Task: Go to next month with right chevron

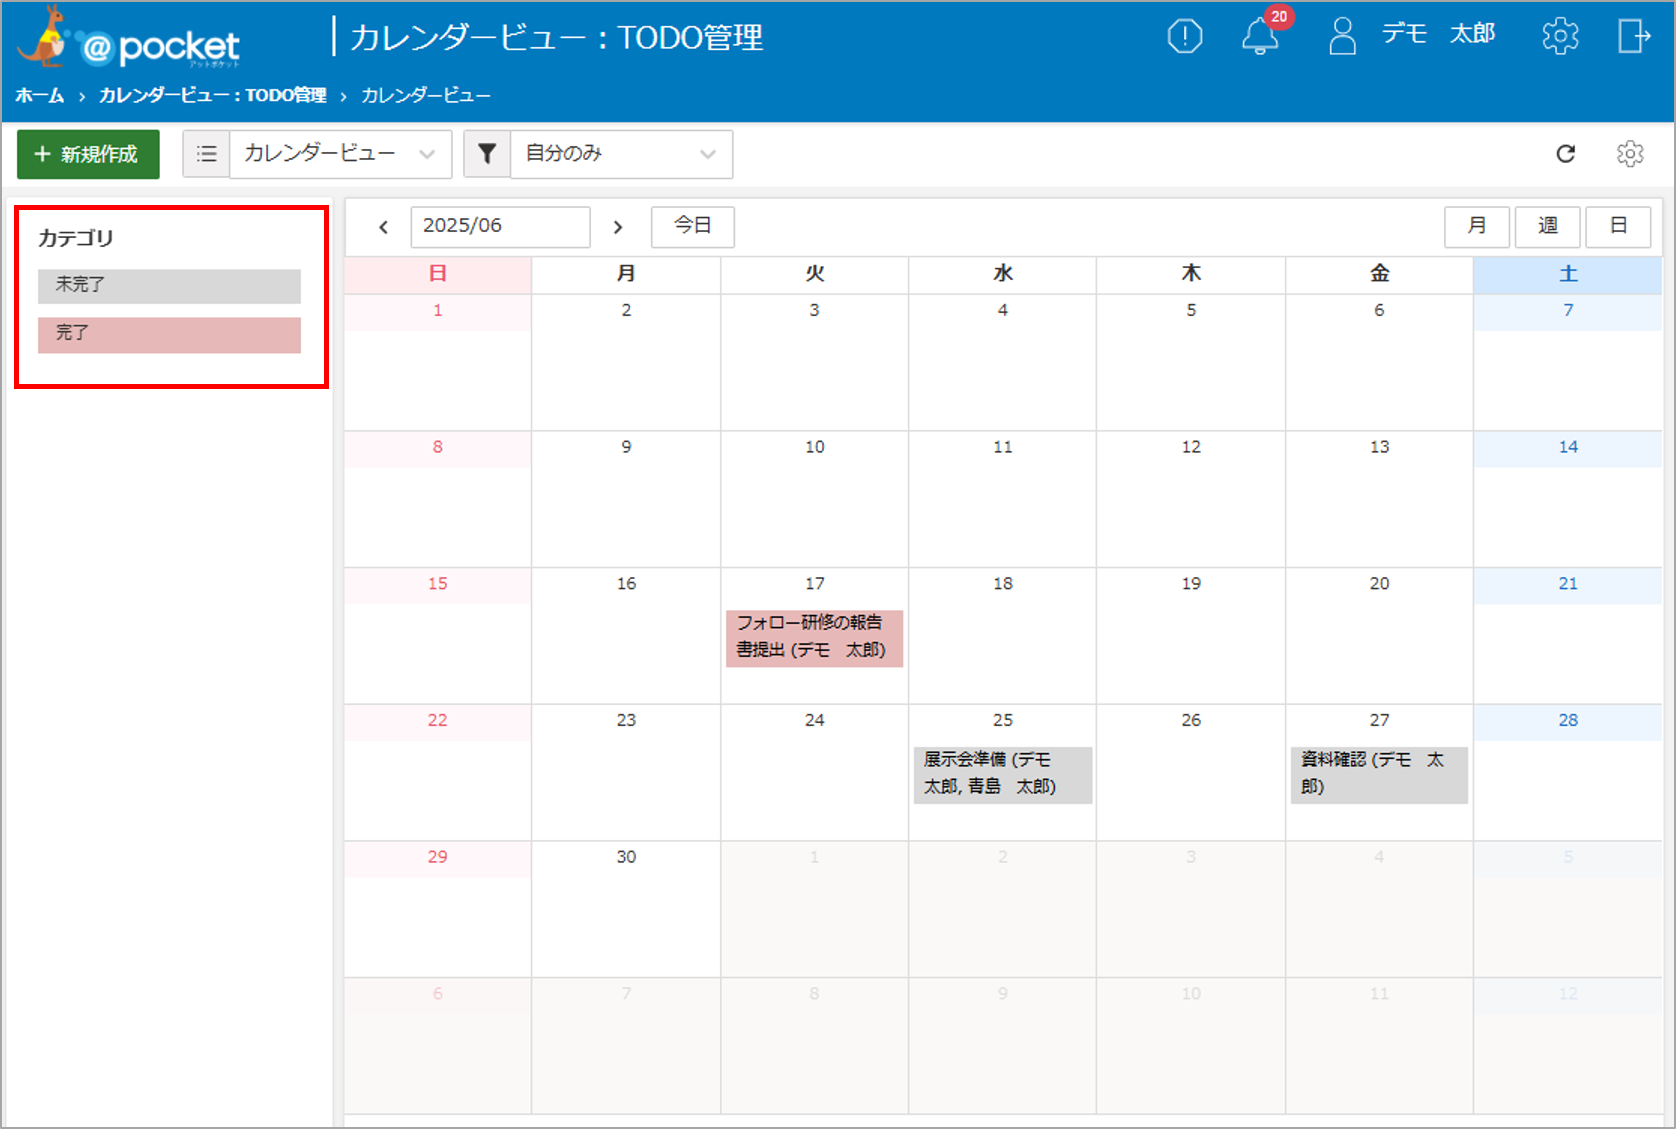Action: pyautogui.click(x=618, y=227)
